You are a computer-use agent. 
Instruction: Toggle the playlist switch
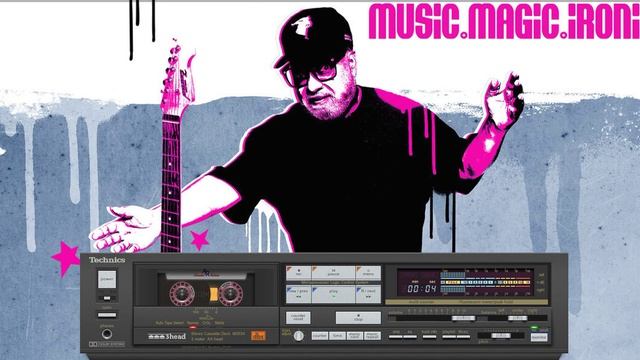[449, 336]
